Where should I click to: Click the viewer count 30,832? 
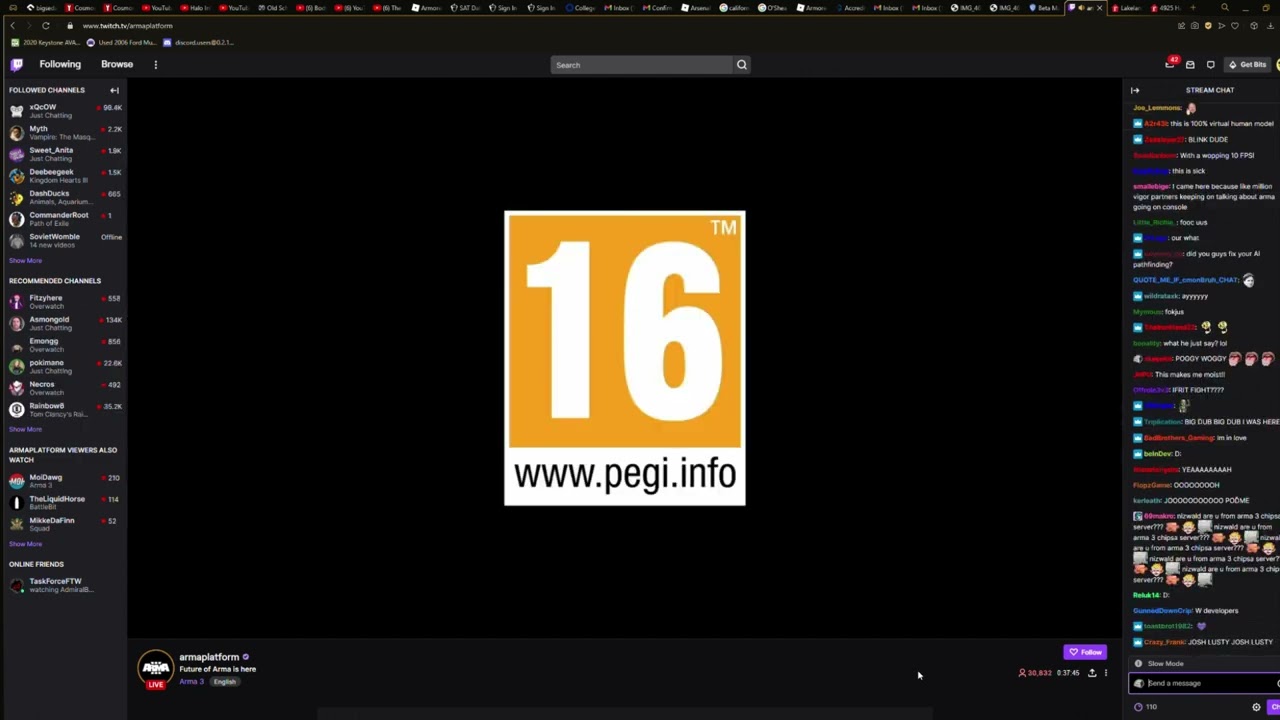tap(1035, 673)
